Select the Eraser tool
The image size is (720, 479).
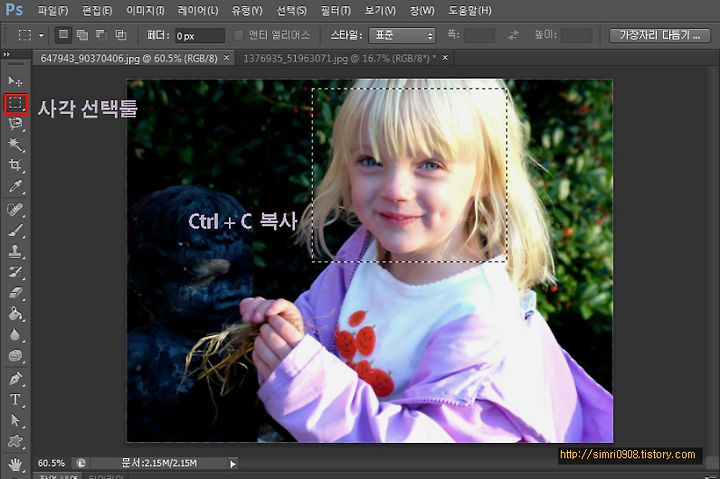point(15,293)
